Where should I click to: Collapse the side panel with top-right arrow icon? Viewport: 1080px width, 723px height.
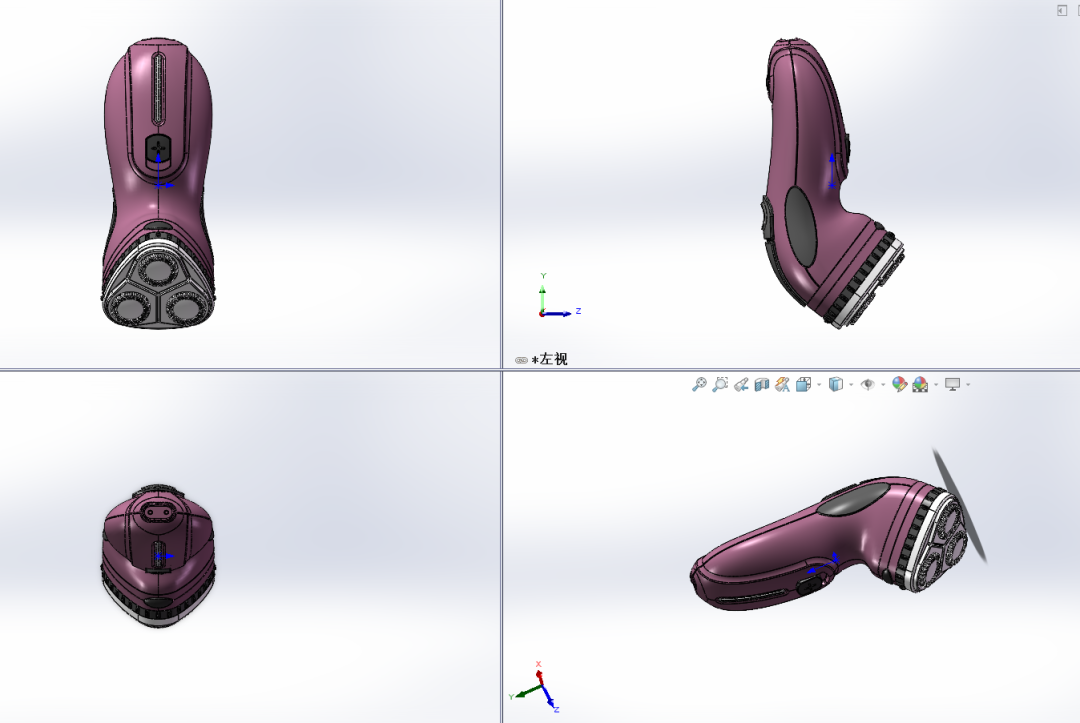pos(1061,10)
